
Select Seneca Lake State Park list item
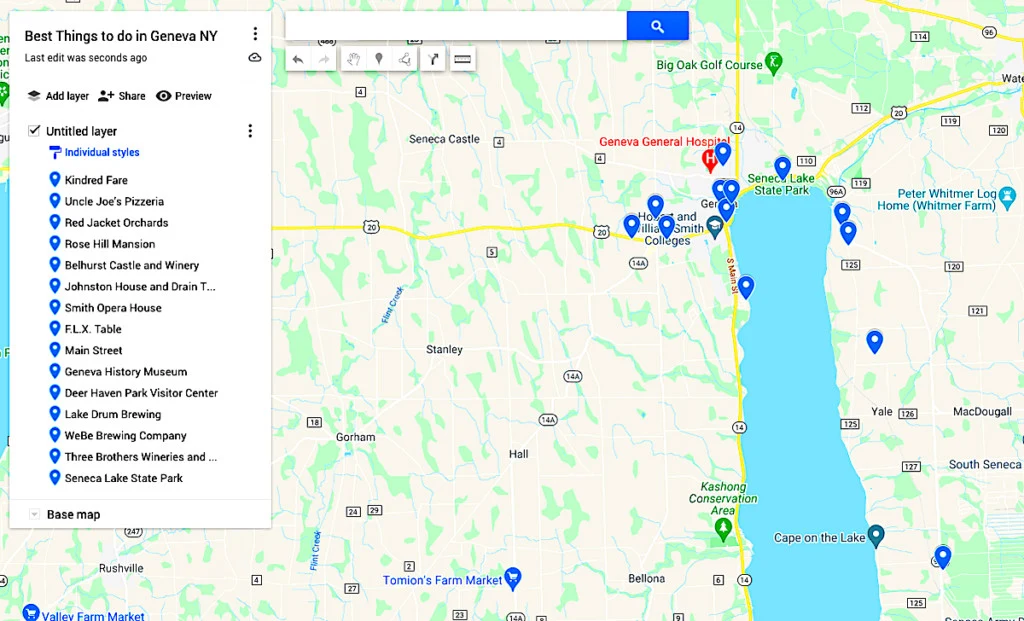(x=123, y=478)
